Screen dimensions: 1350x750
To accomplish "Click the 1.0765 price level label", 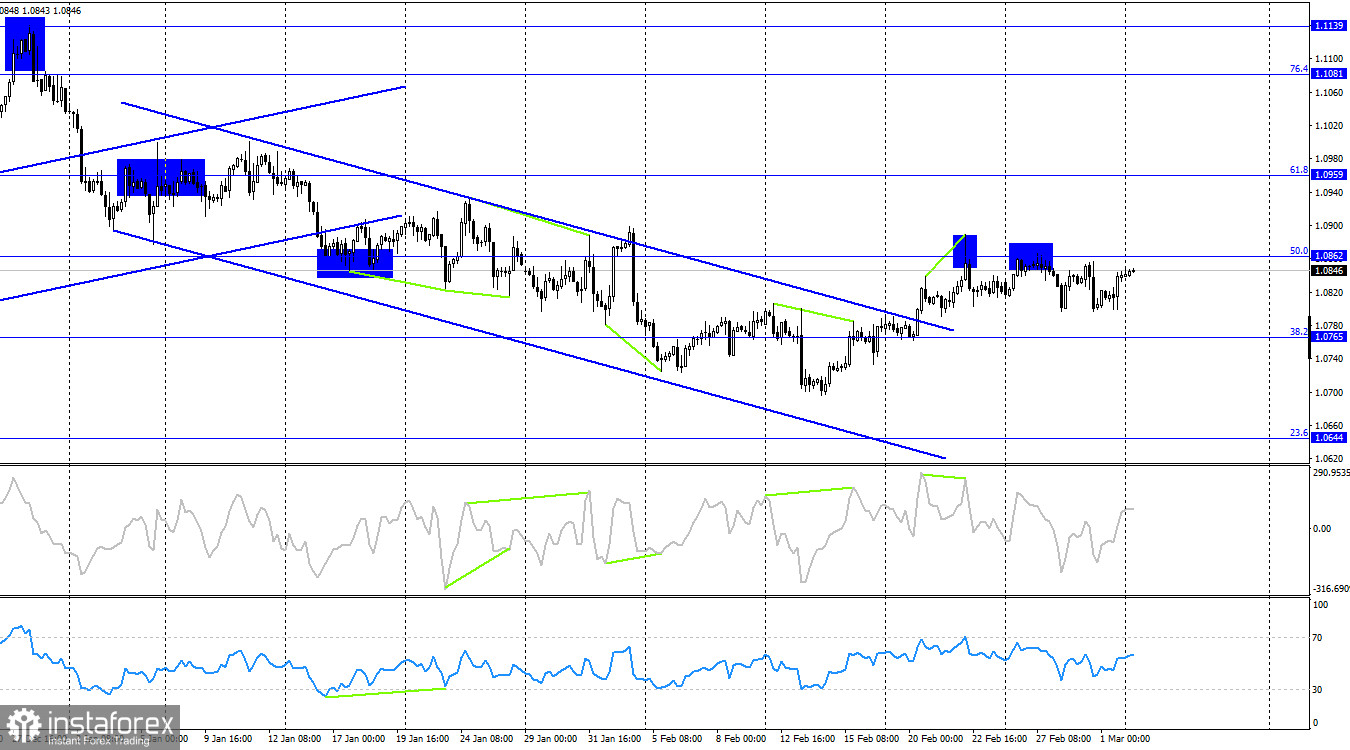I will pos(1329,337).
